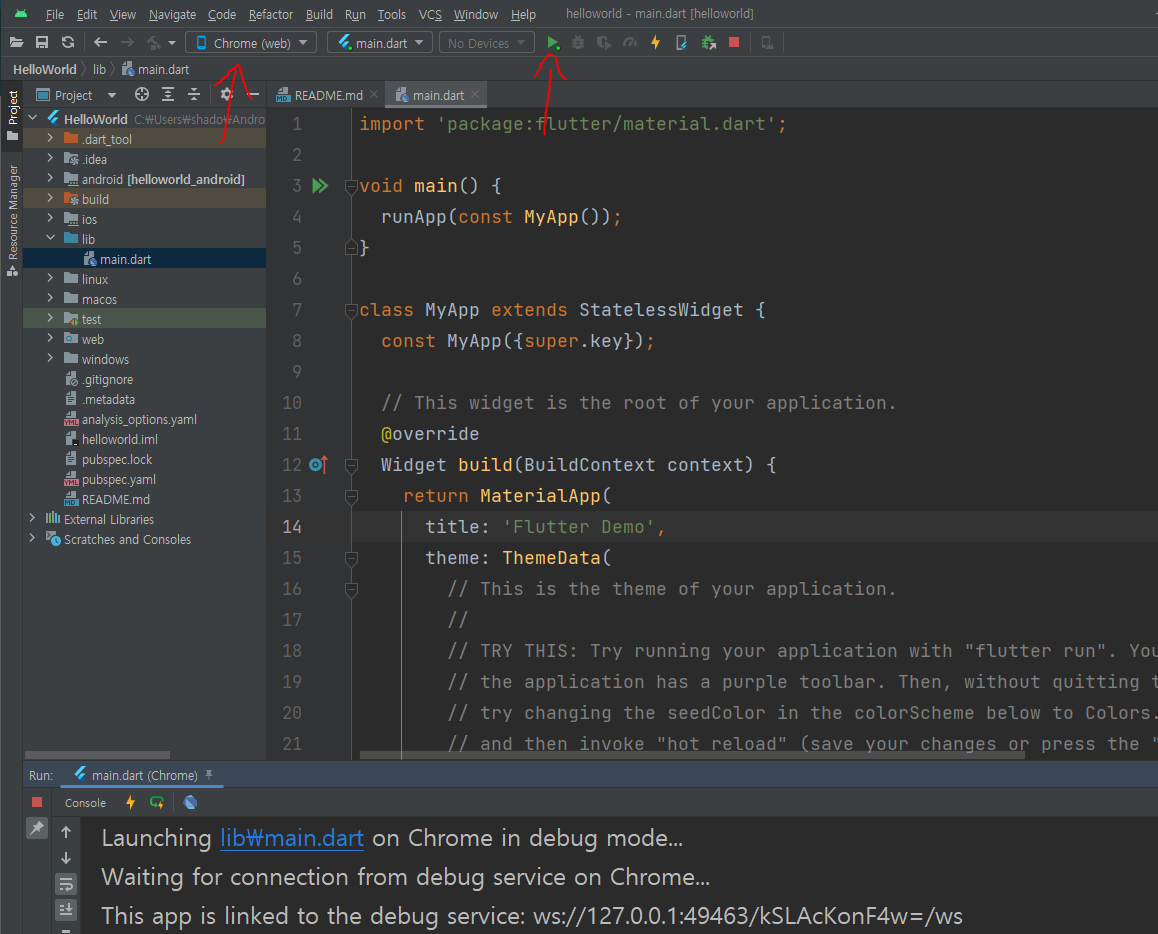Click Select Opened File target icon
This screenshot has width=1158, height=934.
[142, 94]
